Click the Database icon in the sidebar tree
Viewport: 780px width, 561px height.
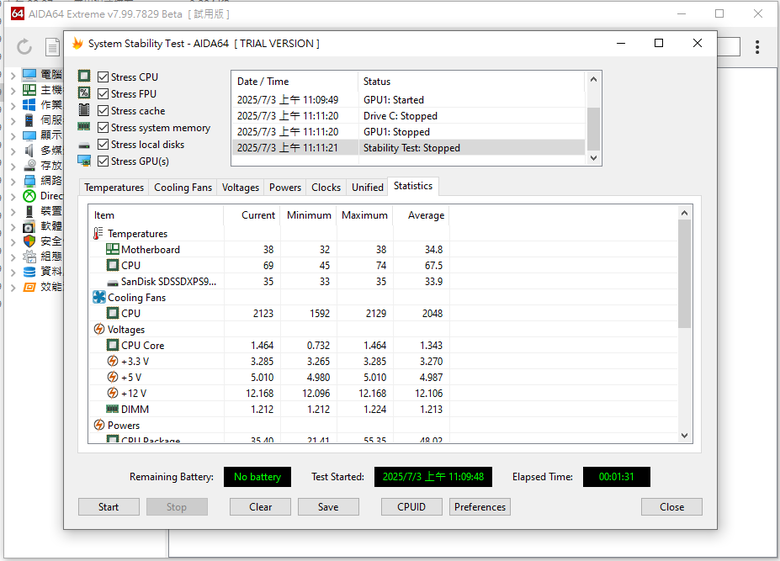(x=29, y=272)
